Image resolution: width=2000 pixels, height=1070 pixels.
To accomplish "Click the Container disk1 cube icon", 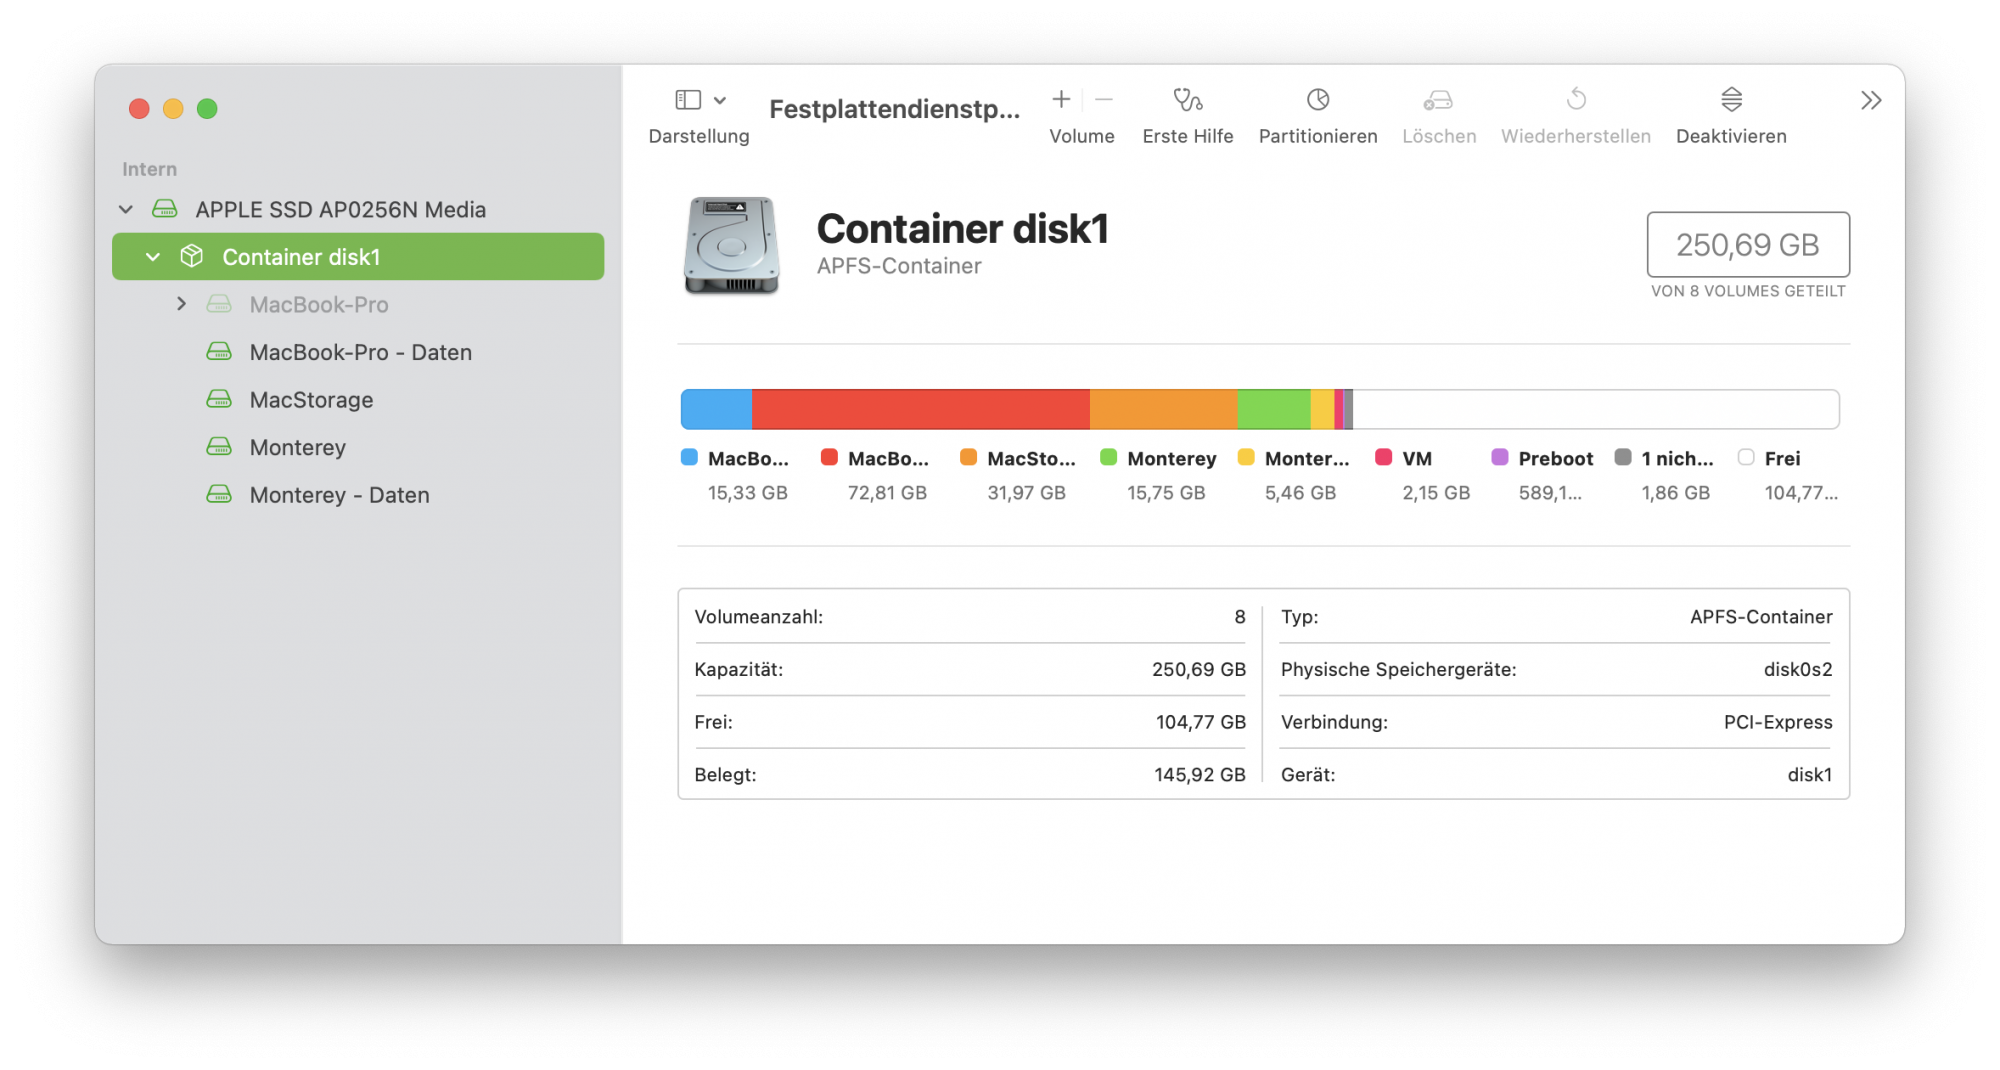I will [191, 256].
